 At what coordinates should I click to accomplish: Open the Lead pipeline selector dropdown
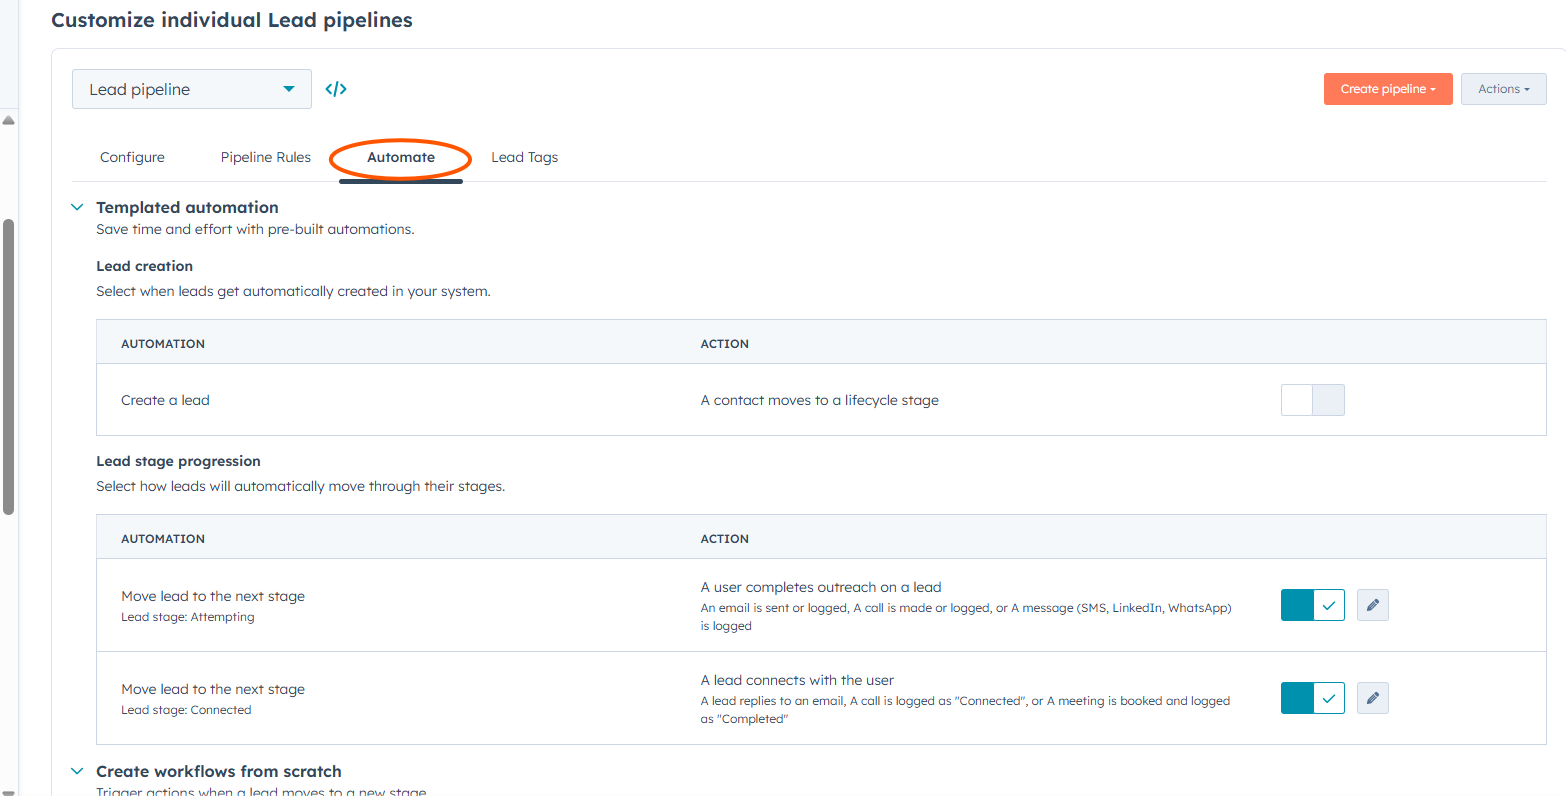(x=191, y=89)
